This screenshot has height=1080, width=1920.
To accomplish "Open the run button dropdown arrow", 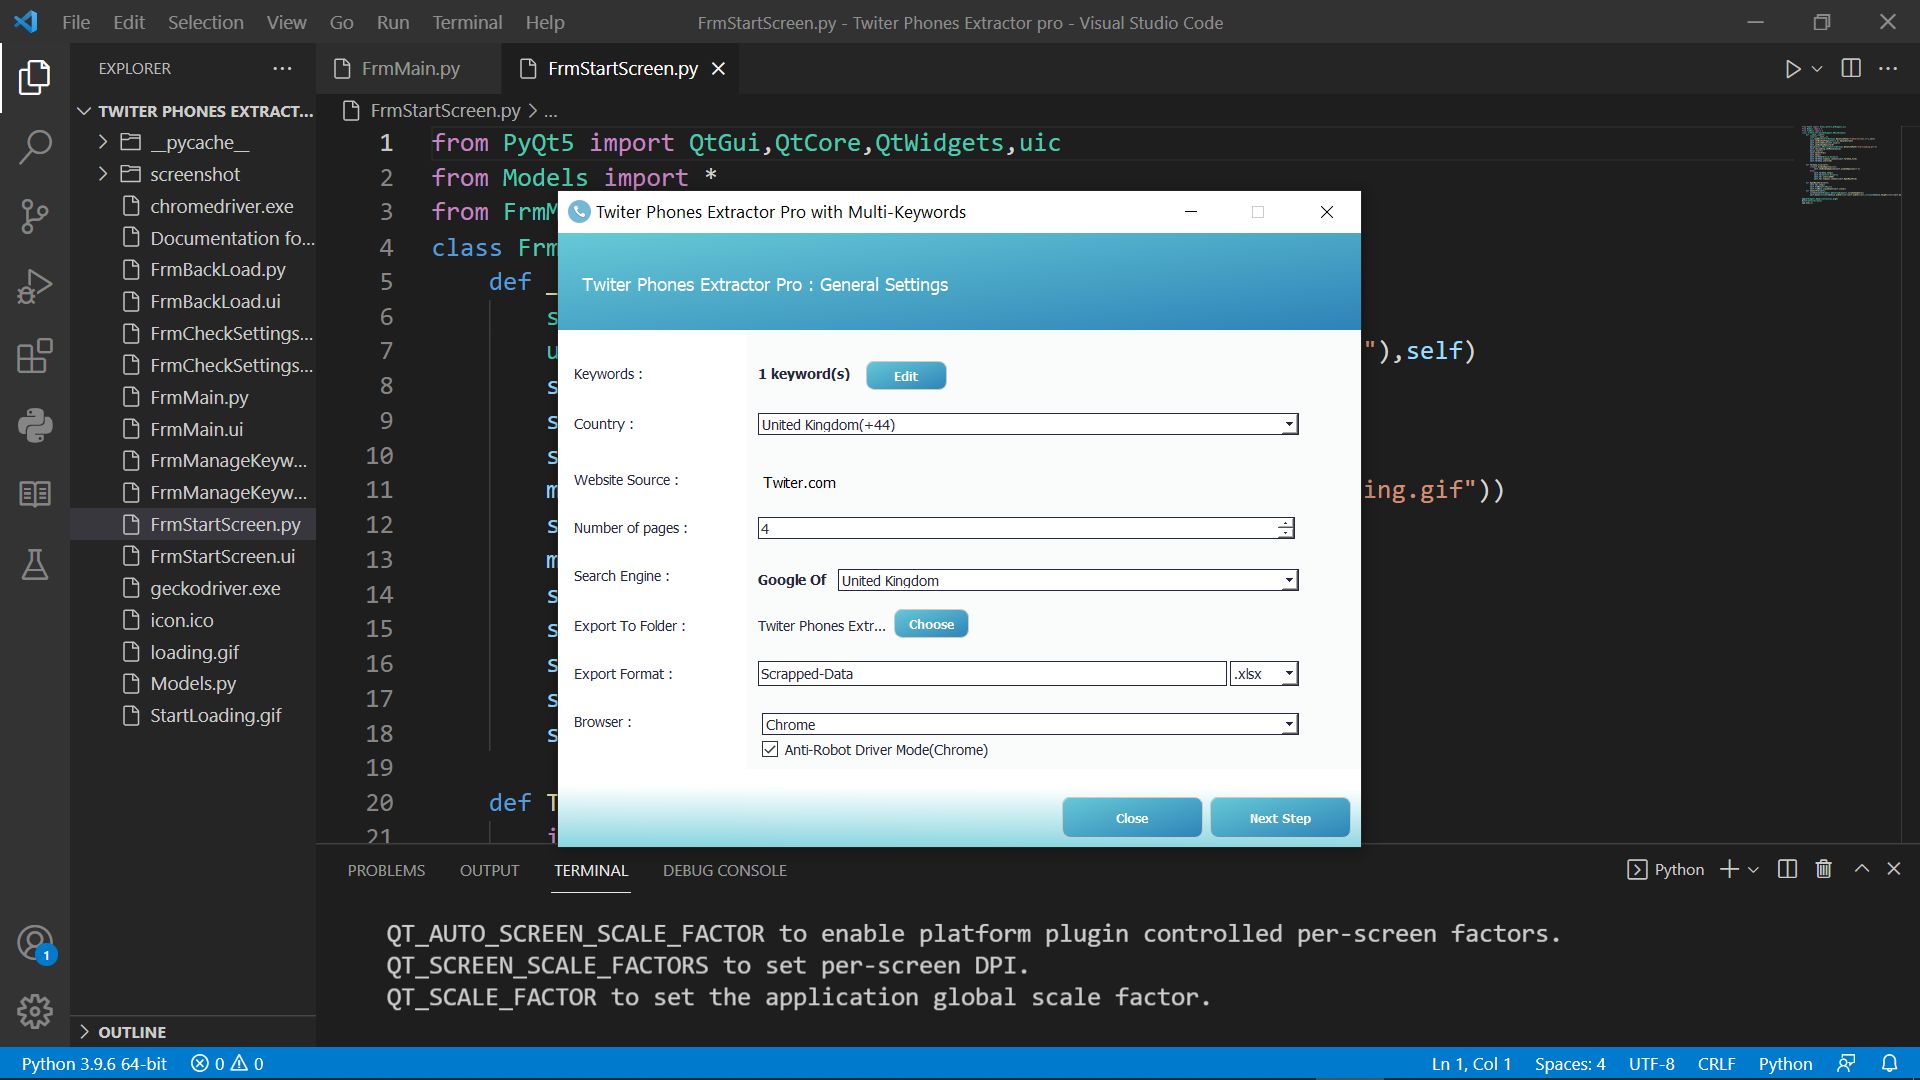I will [x=1817, y=69].
